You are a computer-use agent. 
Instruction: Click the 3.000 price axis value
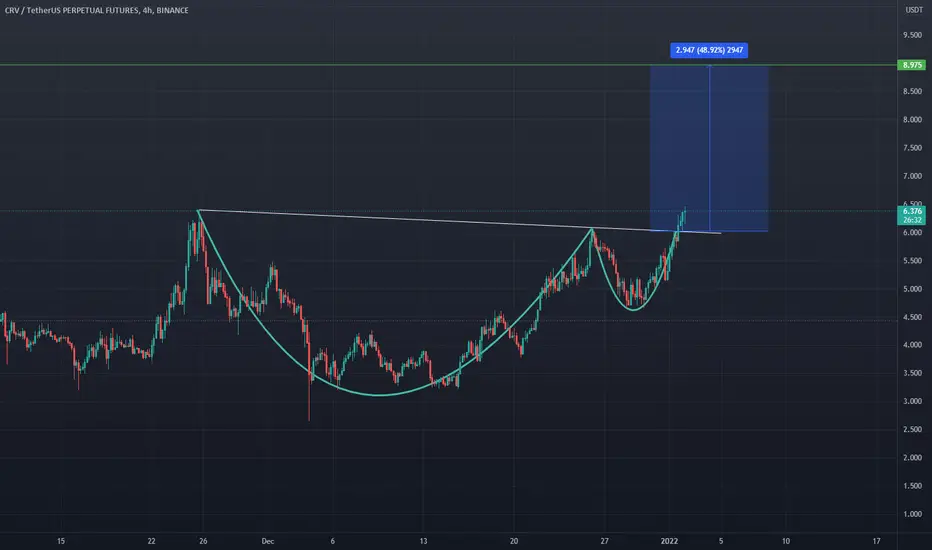pyautogui.click(x=912, y=401)
